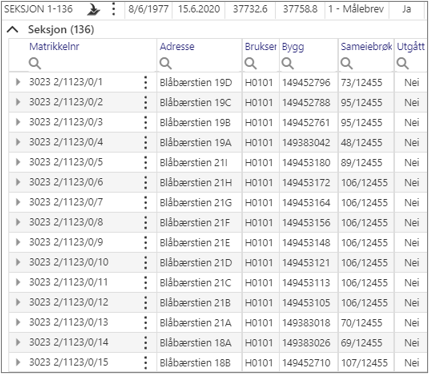This screenshot has height=374, width=429.
Task: Click search icon under Bruksenhet column
Action: [250, 63]
